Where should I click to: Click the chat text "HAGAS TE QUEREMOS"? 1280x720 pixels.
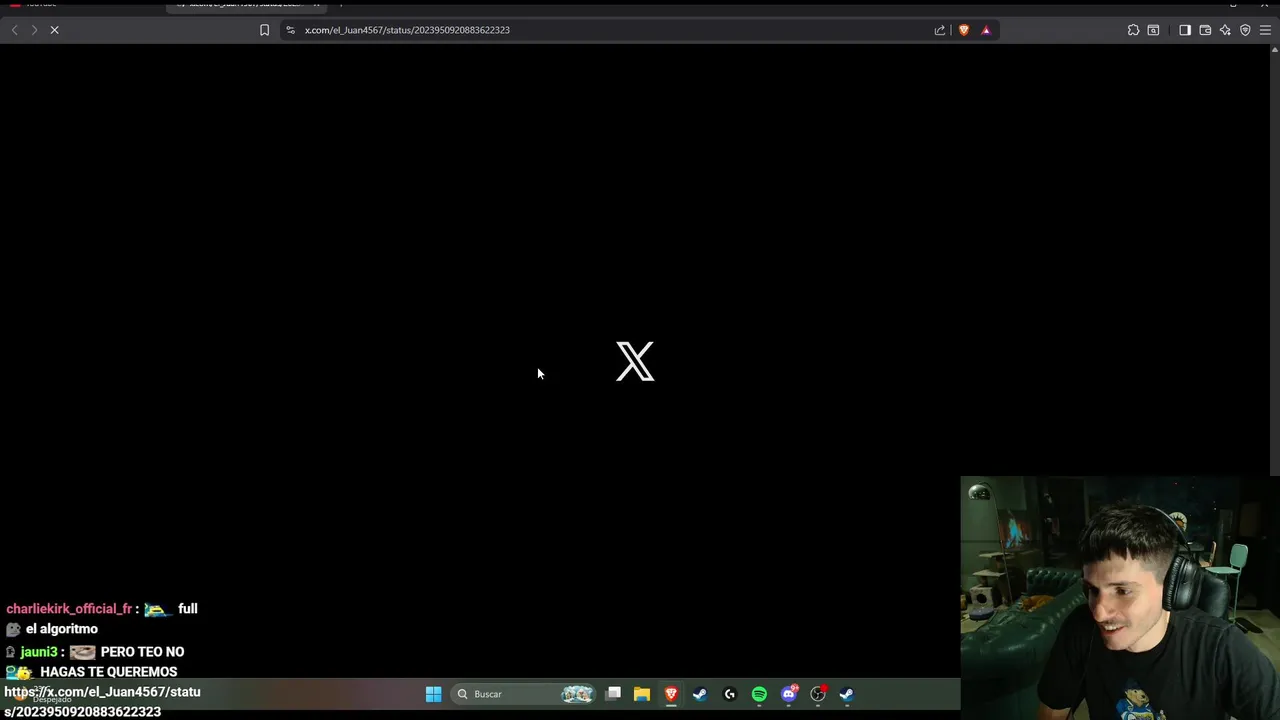point(109,672)
